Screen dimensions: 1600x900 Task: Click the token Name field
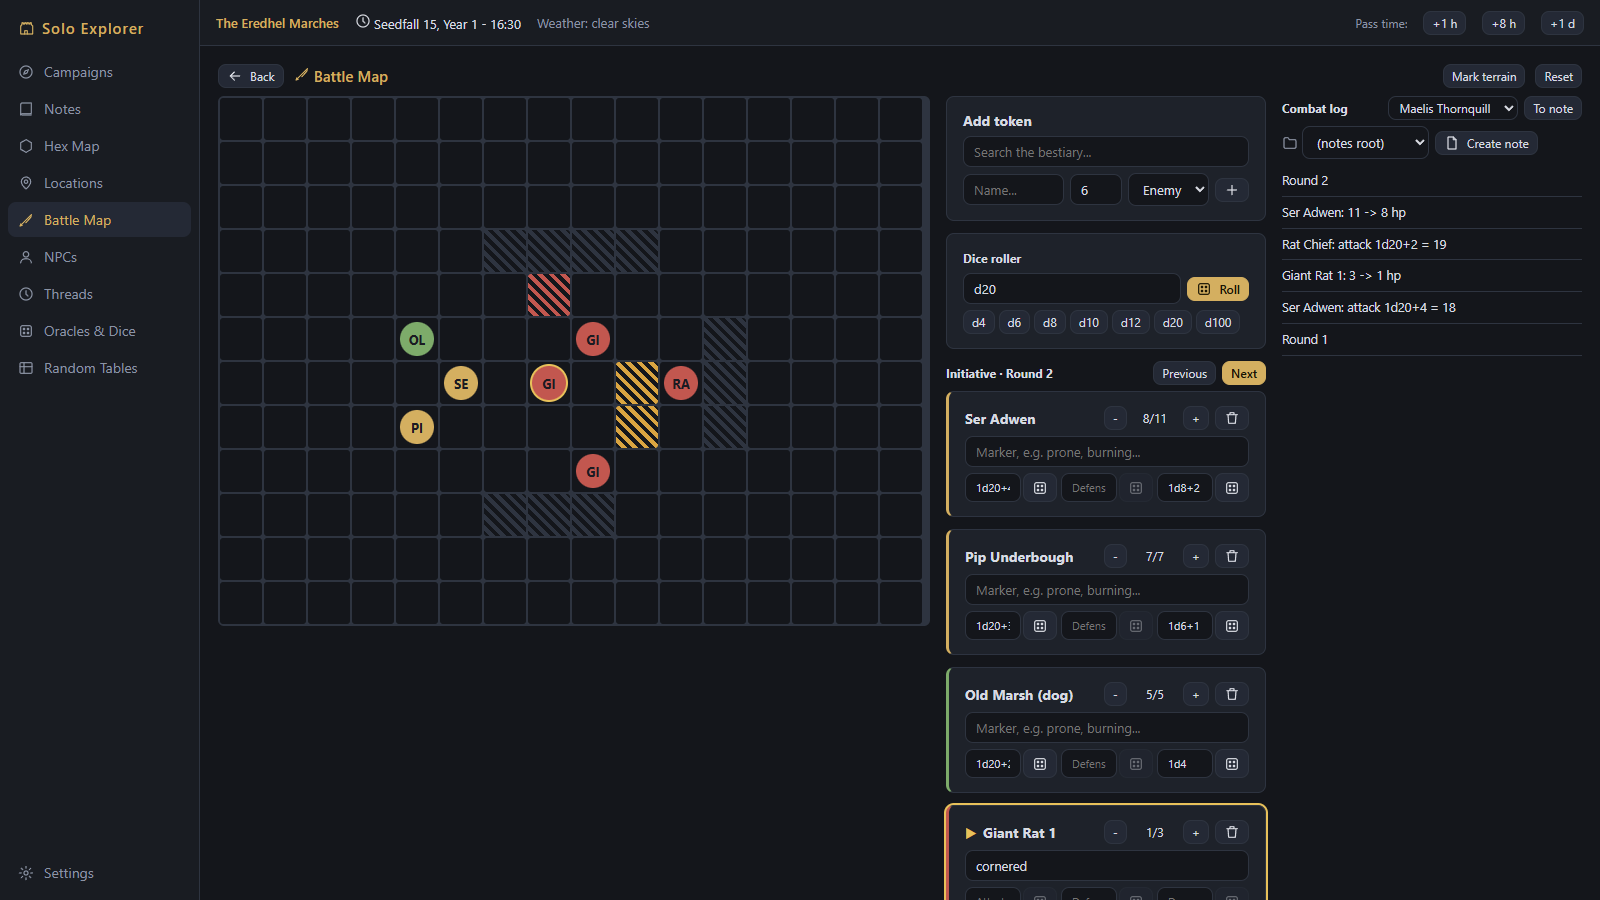tap(1013, 190)
